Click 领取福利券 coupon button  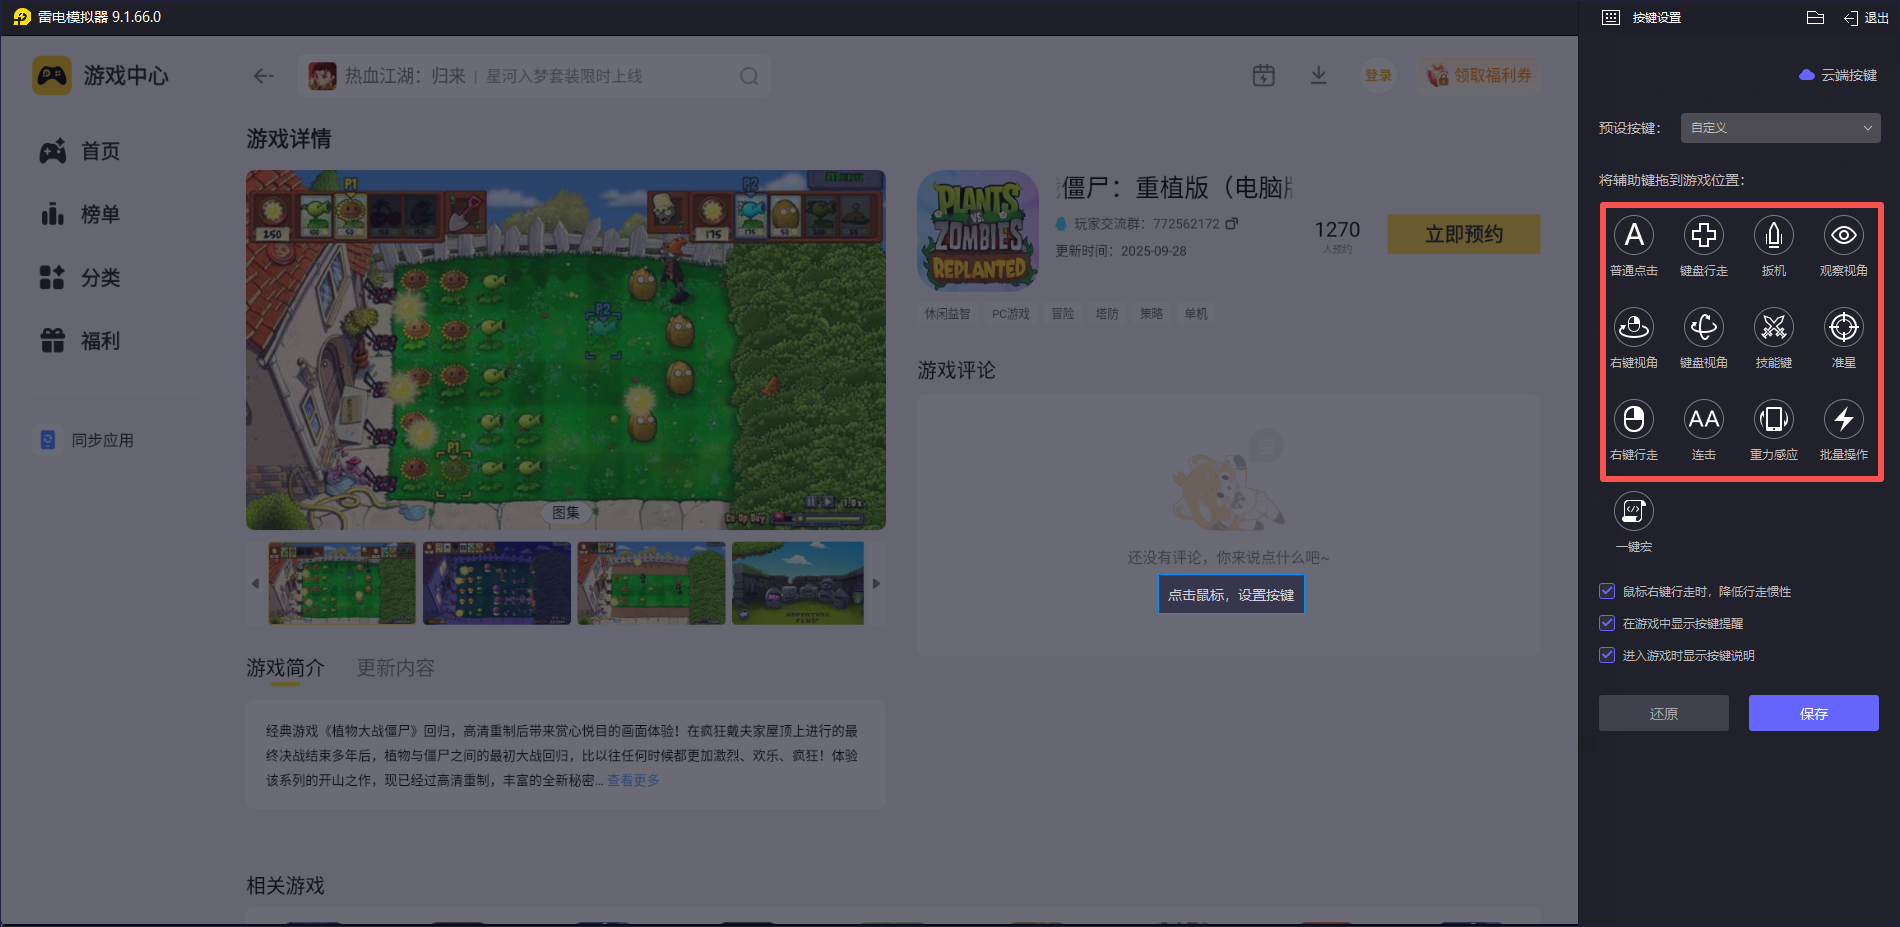click(x=1479, y=75)
